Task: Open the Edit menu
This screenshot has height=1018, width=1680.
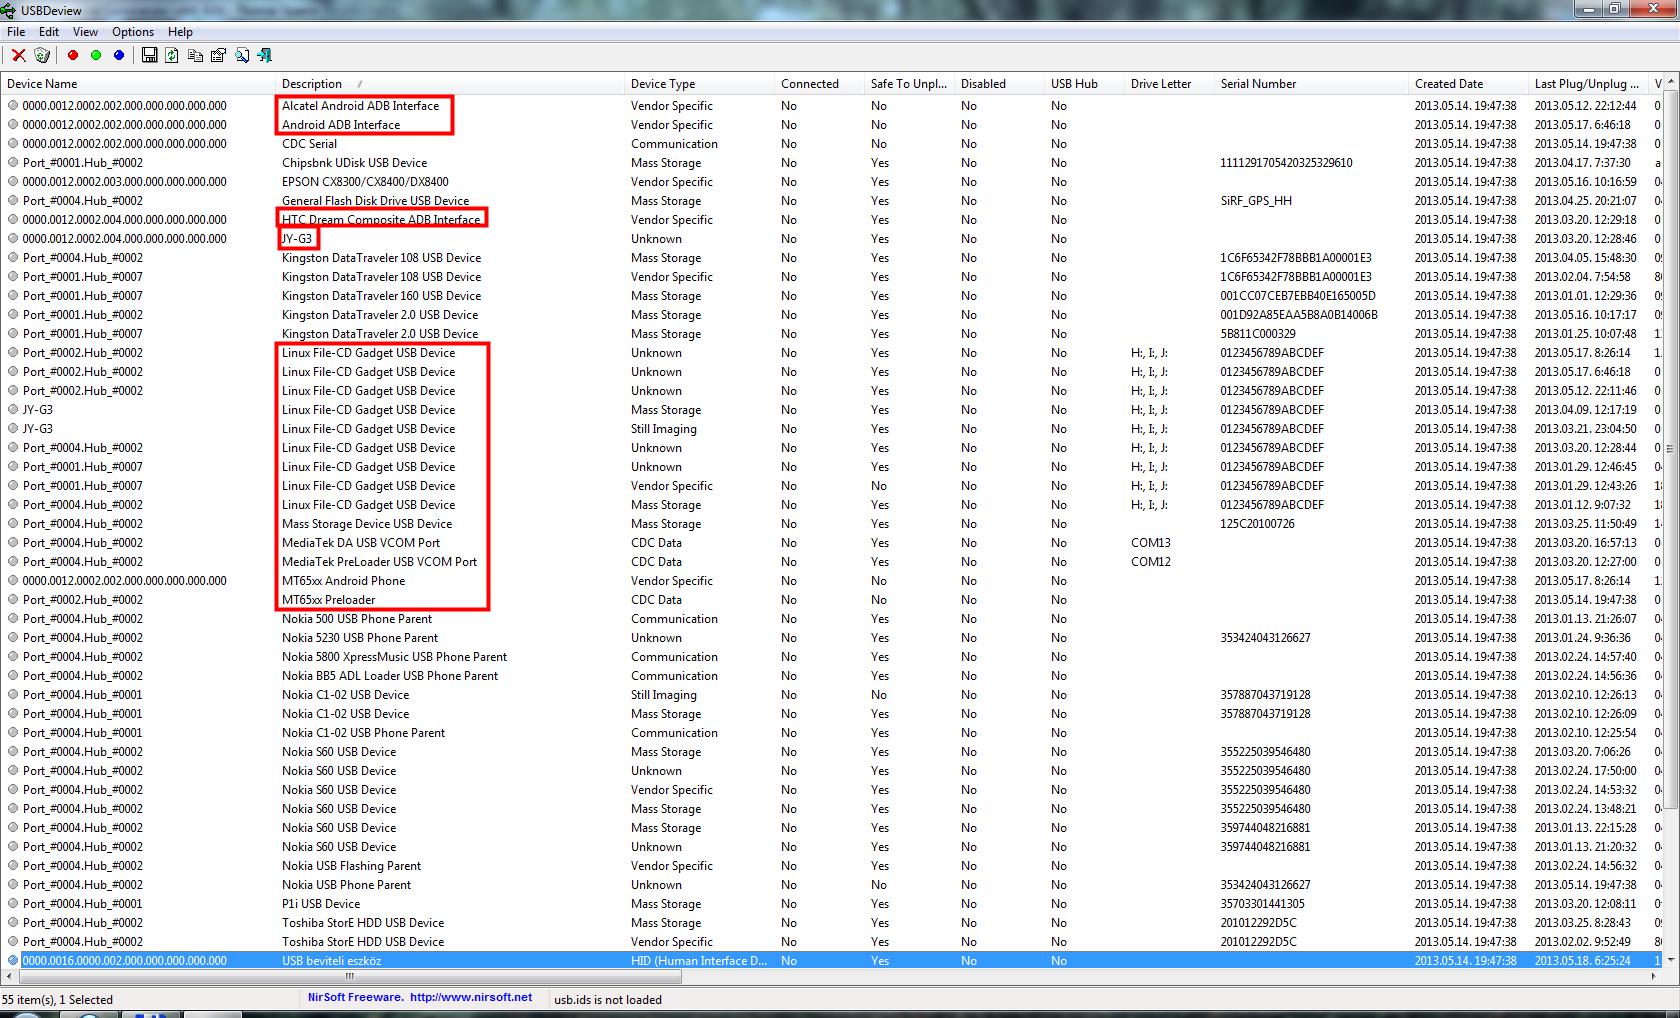Action: pyautogui.click(x=49, y=32)
